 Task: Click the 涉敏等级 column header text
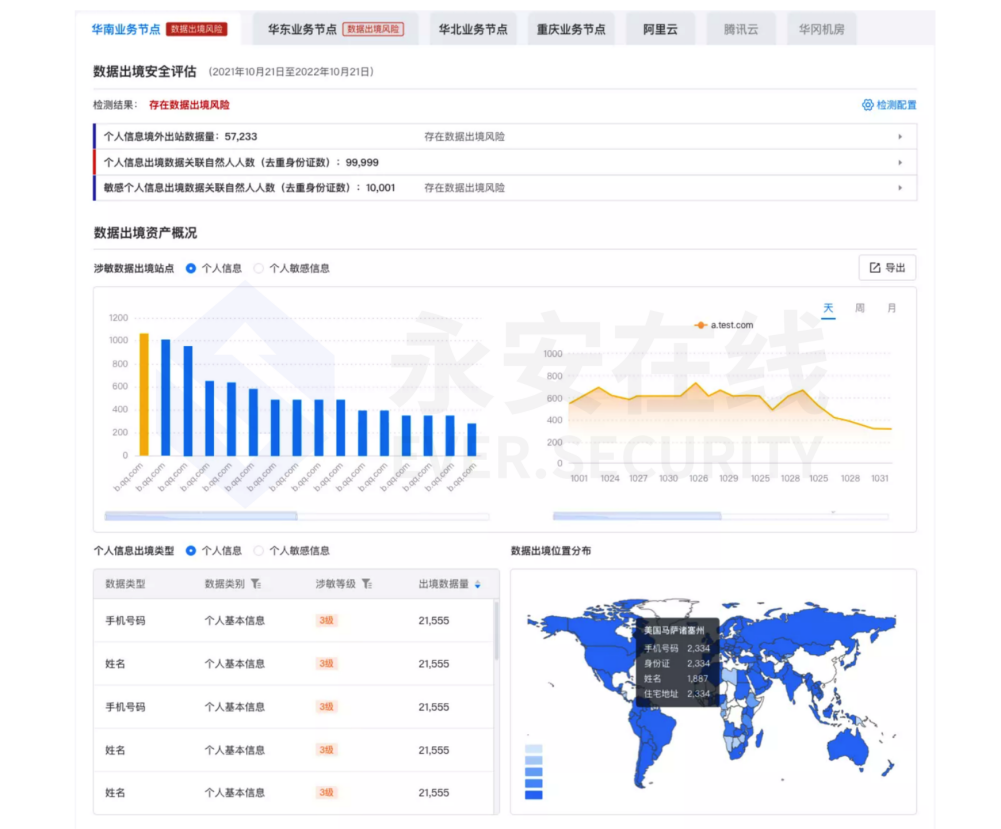(x=336, y=584)
